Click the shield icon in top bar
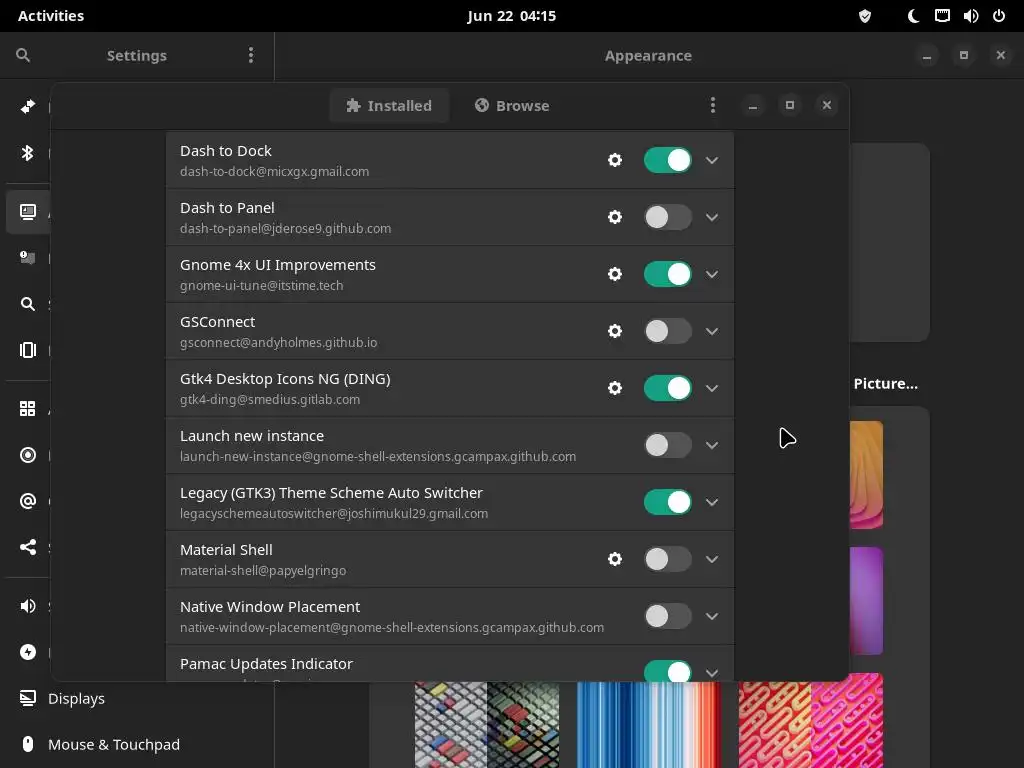Viewport: 1024px width, 768px height. click(x=865, y=16)
